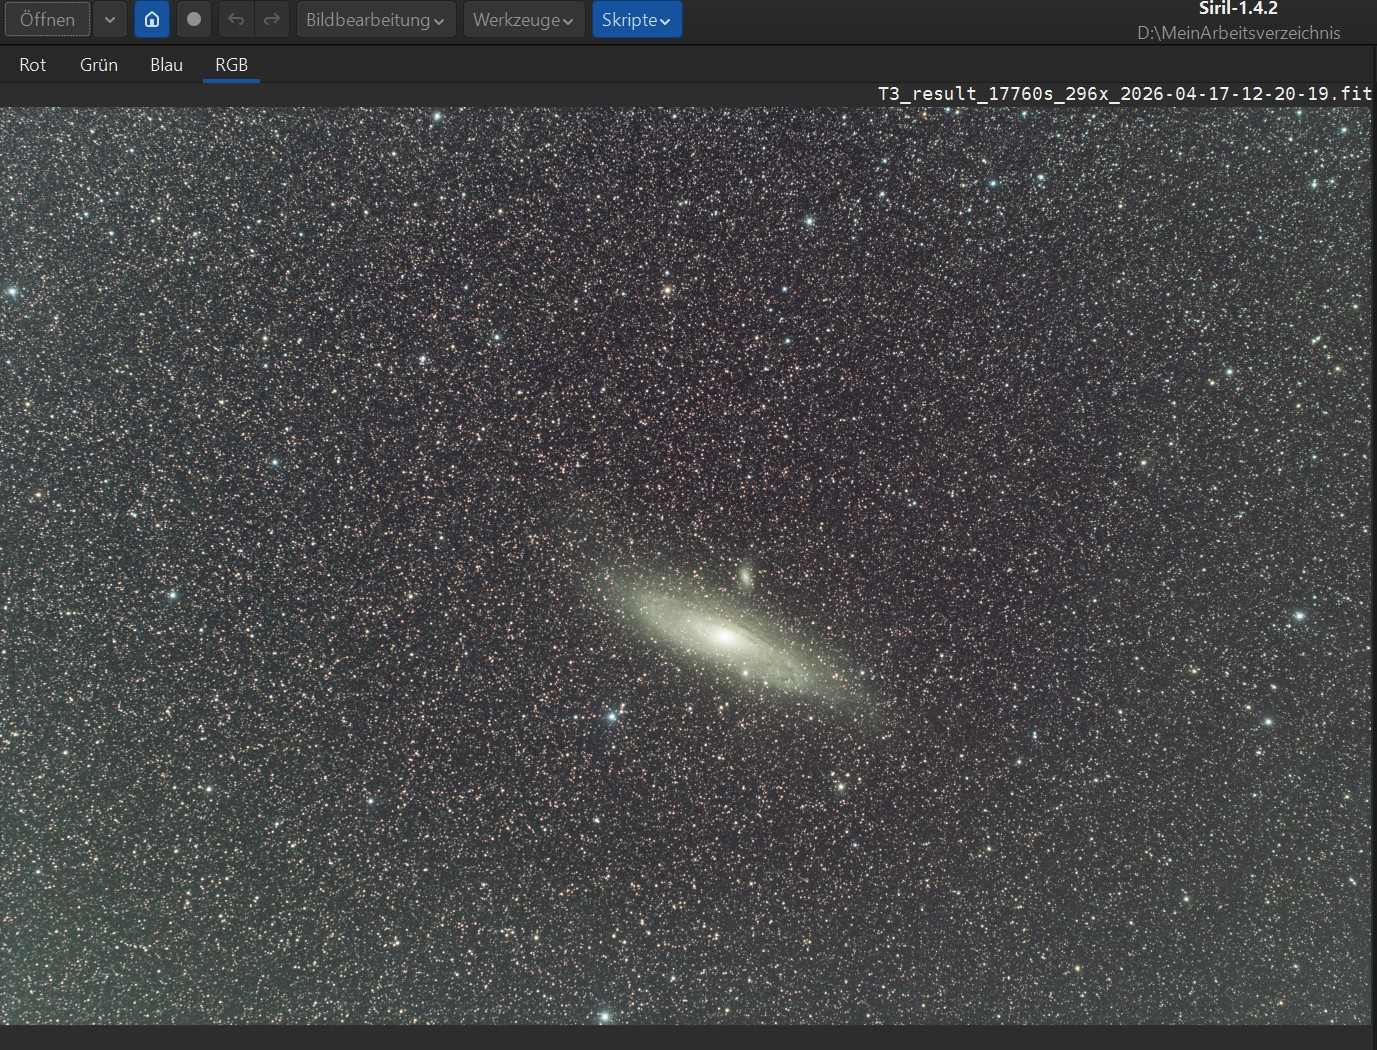Image resolution: width=1377 pixels, height=1050 pixels.
Task: Open the Bildbearbeitung dropdown menu
Action: click(375, 20)
